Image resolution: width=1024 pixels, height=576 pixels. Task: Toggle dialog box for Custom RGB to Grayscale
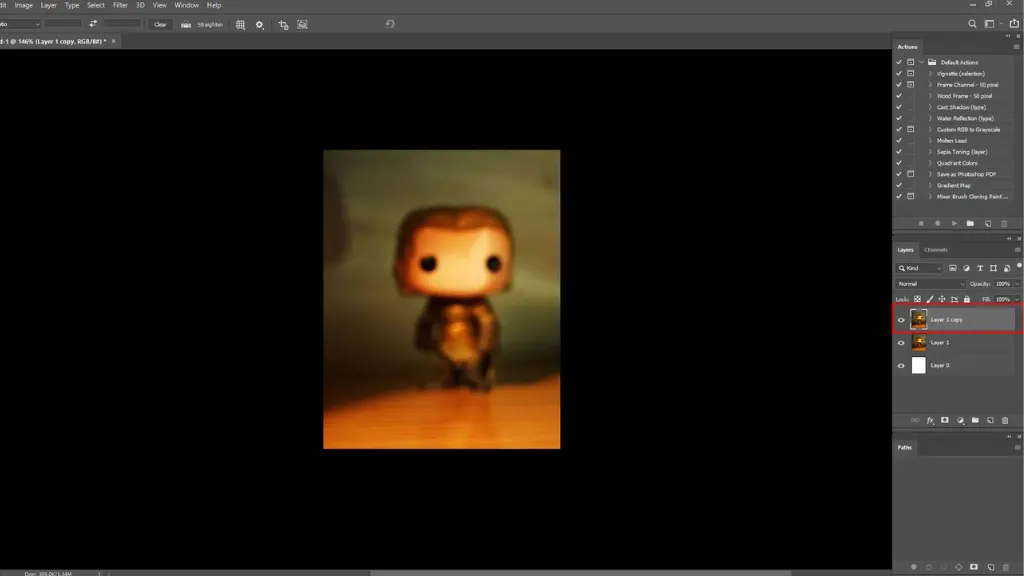coord(910,129)
